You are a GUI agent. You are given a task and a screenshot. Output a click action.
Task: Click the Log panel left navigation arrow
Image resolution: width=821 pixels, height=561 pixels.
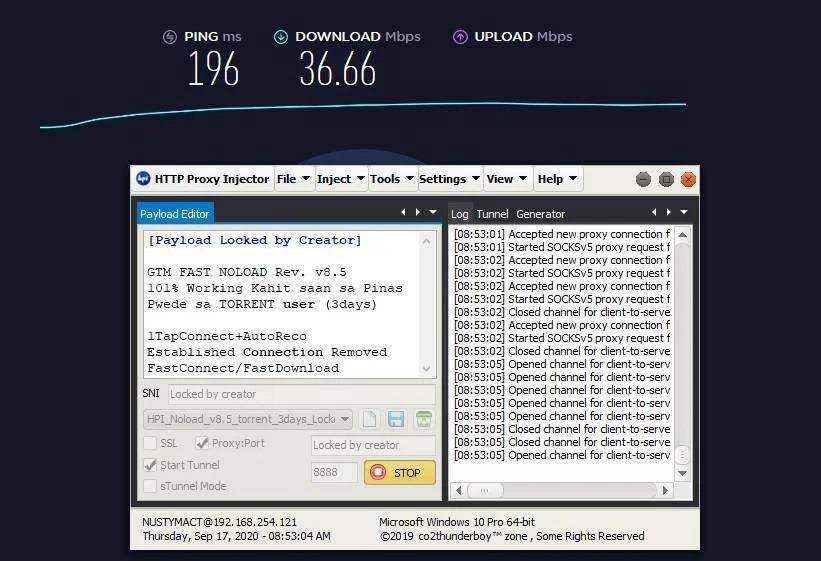(654, 212)
